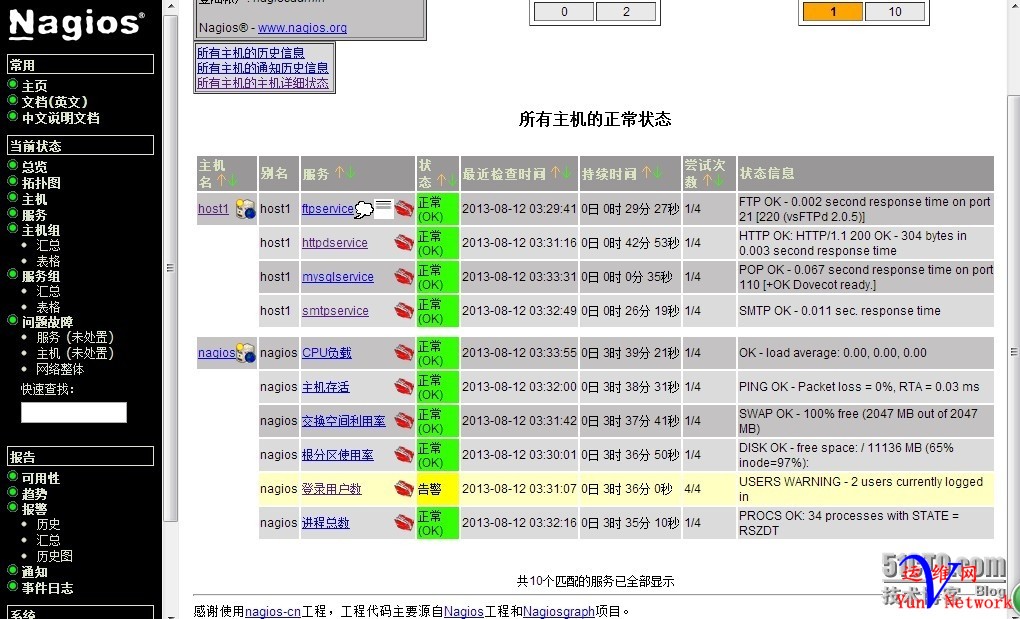Open 所有主机的主机详细状态 link
1020x619 pixels.
263,83
